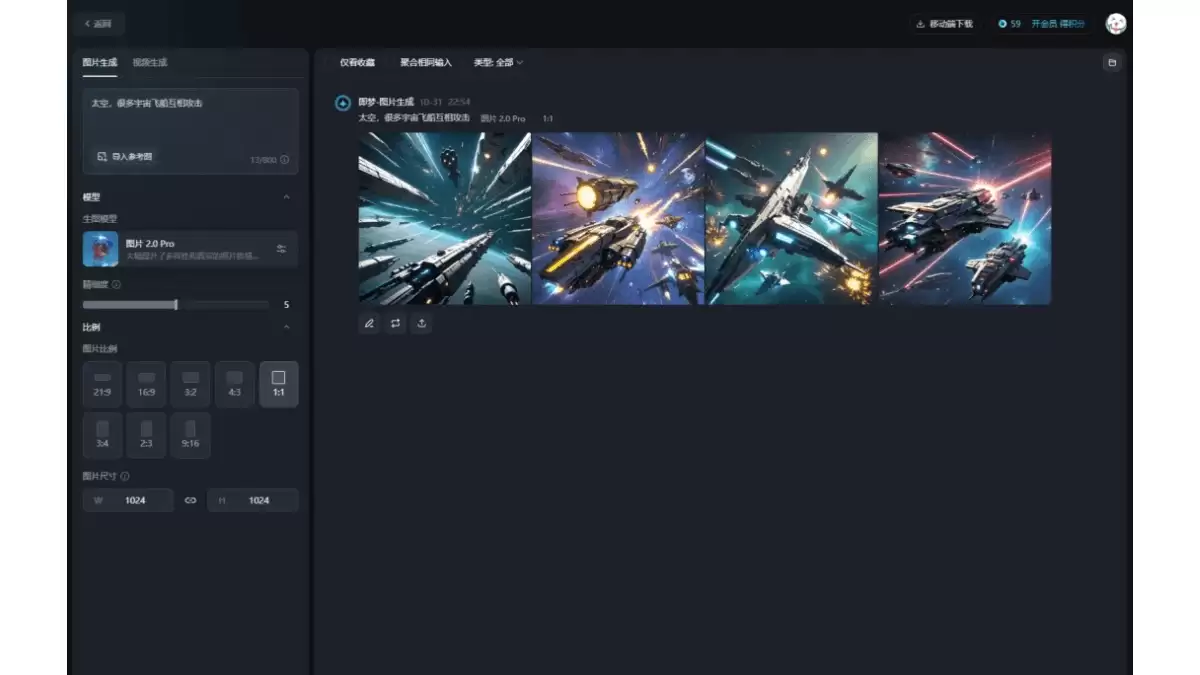Open the model settings sliders icon
This screenshot has height=675, width=1200.
[x=281, y=248]
